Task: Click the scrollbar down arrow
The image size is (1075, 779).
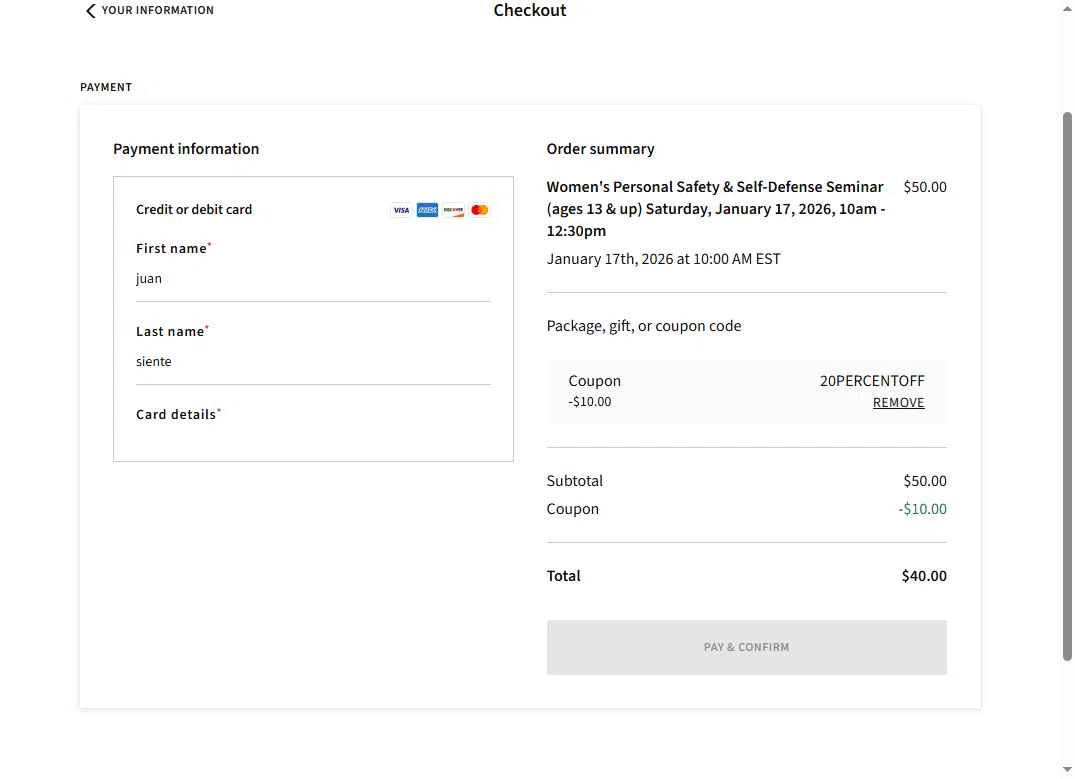Action: click(1067, 770)
